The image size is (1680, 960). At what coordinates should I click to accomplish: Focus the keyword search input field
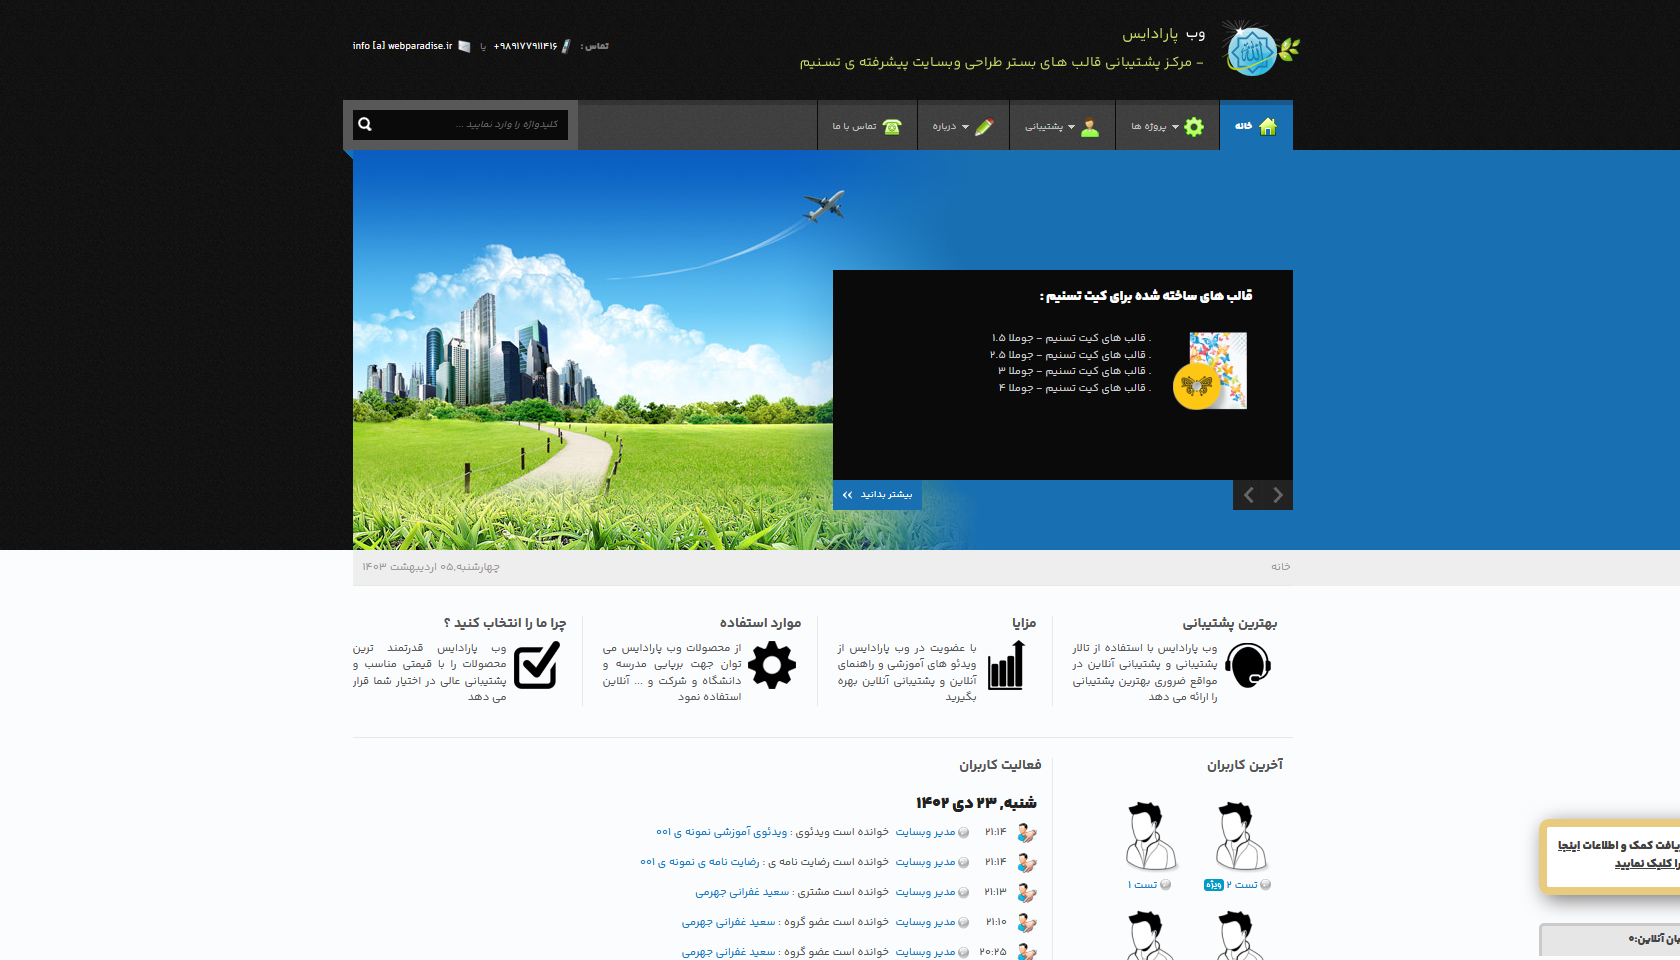[x=470, y=125]
